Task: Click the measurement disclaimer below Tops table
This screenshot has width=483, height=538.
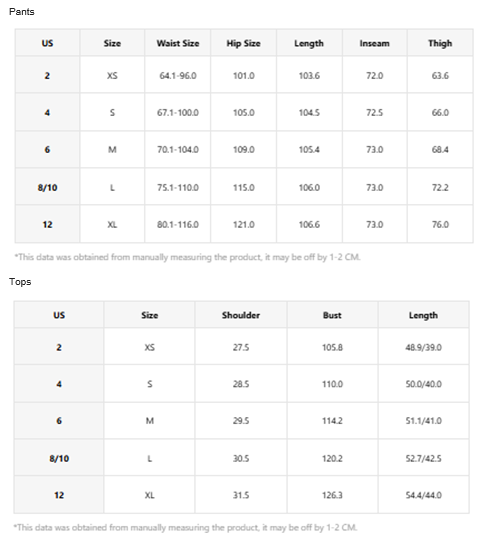Action: (x=185, y=527)
